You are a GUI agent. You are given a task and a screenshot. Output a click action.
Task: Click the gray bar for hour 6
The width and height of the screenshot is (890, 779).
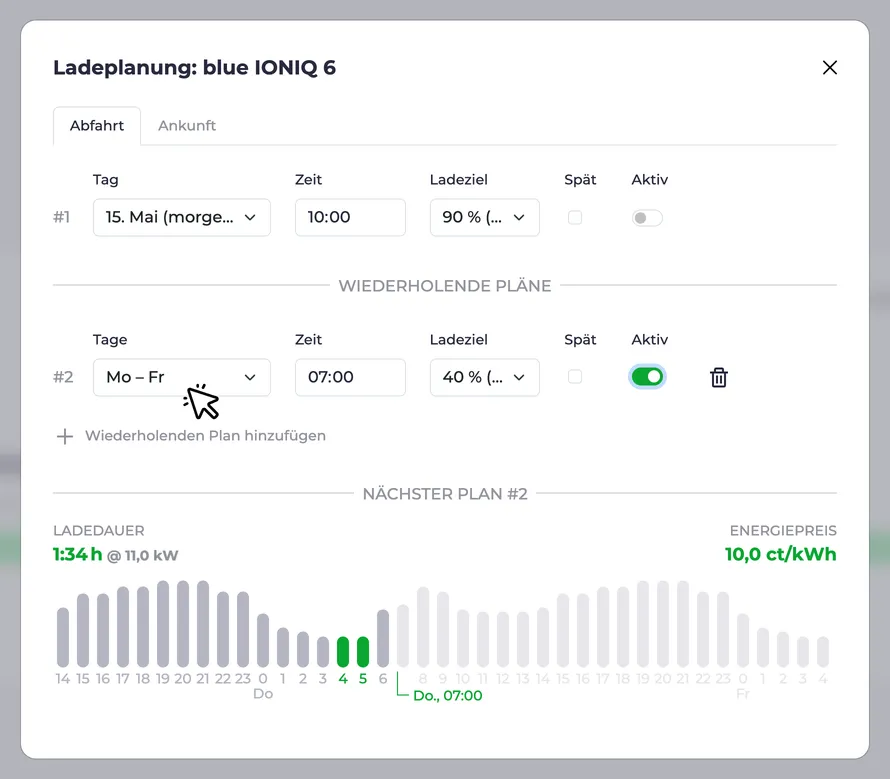tap(383, 639)
